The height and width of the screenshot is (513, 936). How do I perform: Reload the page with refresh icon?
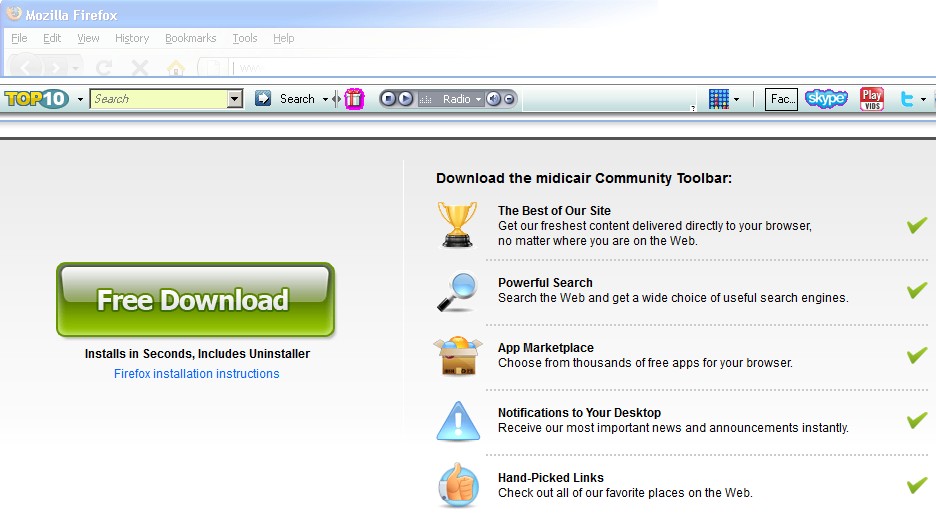coord(104,67)
